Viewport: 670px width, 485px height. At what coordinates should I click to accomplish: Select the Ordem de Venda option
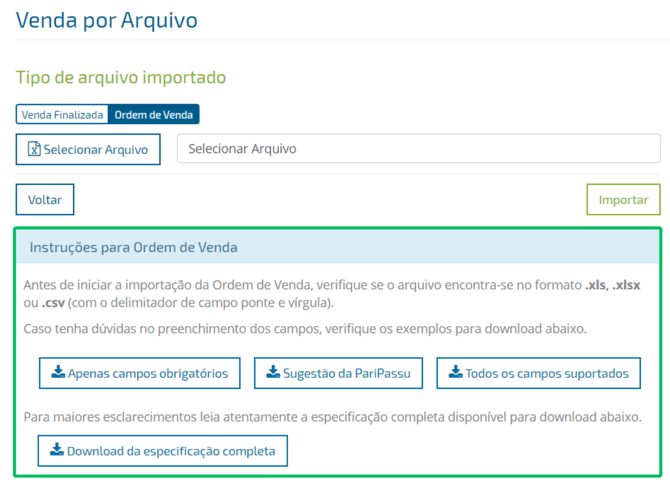pyautogui.click(x=153, y=115)
